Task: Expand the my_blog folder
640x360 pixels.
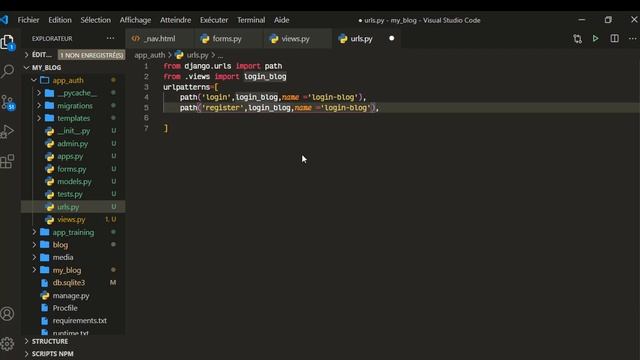Action: (x=34, y=270)
